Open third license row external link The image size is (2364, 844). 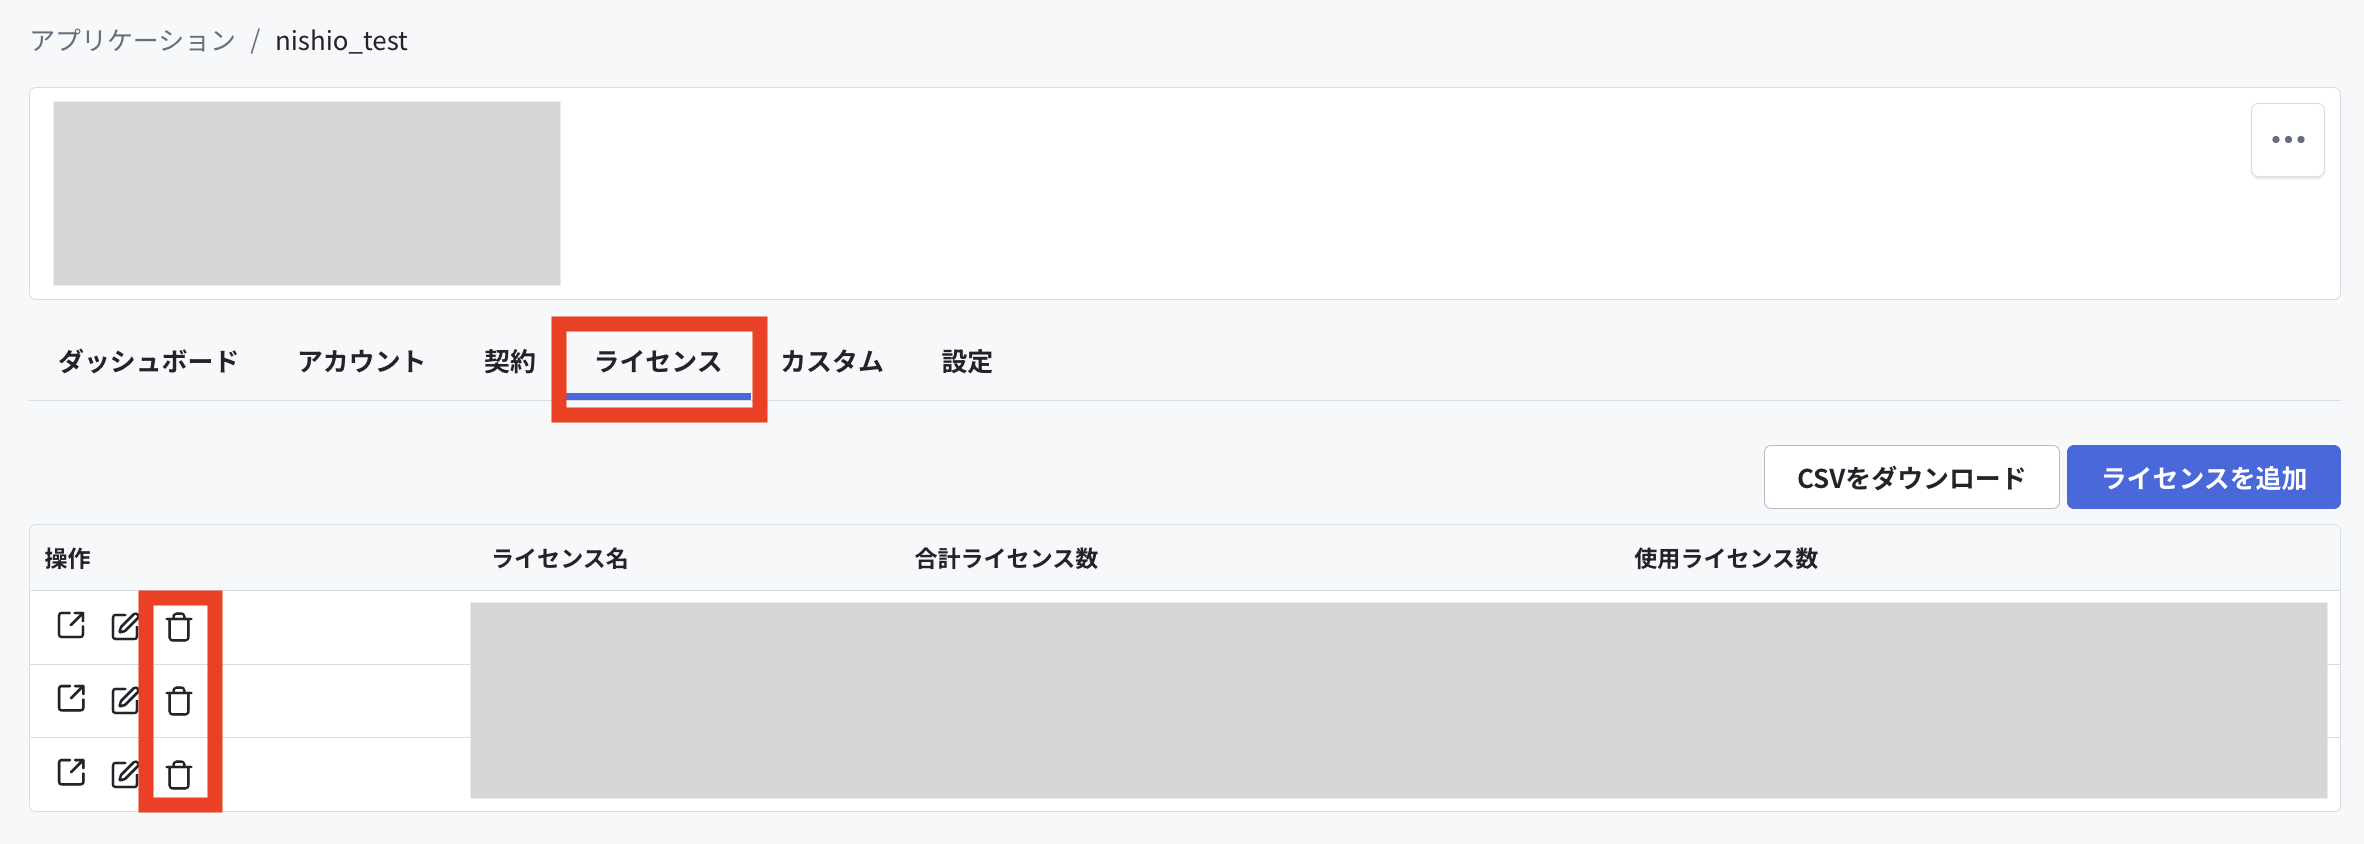coord(71,773)
